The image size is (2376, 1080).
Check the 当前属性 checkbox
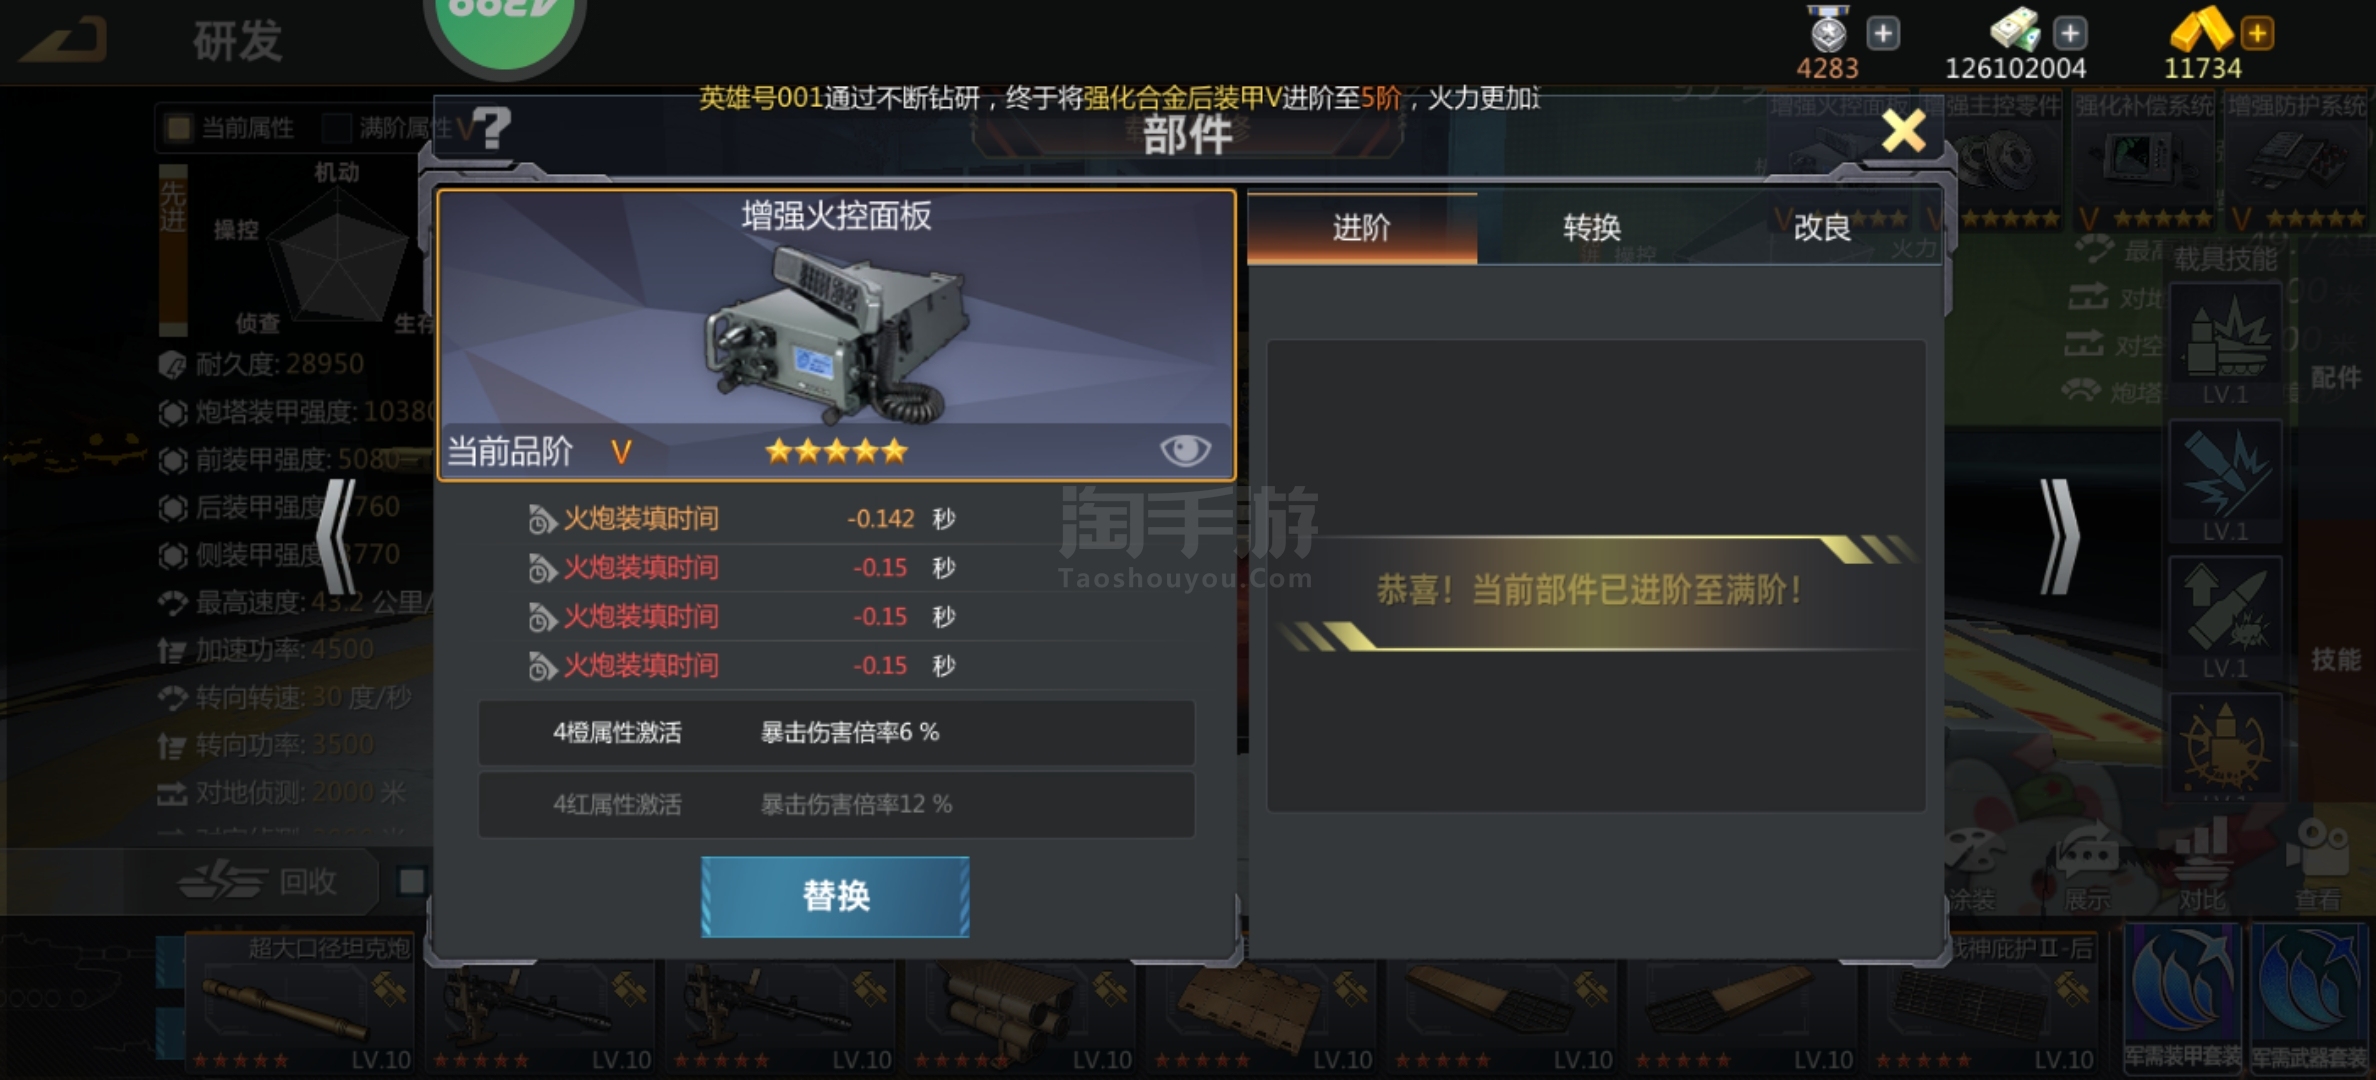(179, 127)
